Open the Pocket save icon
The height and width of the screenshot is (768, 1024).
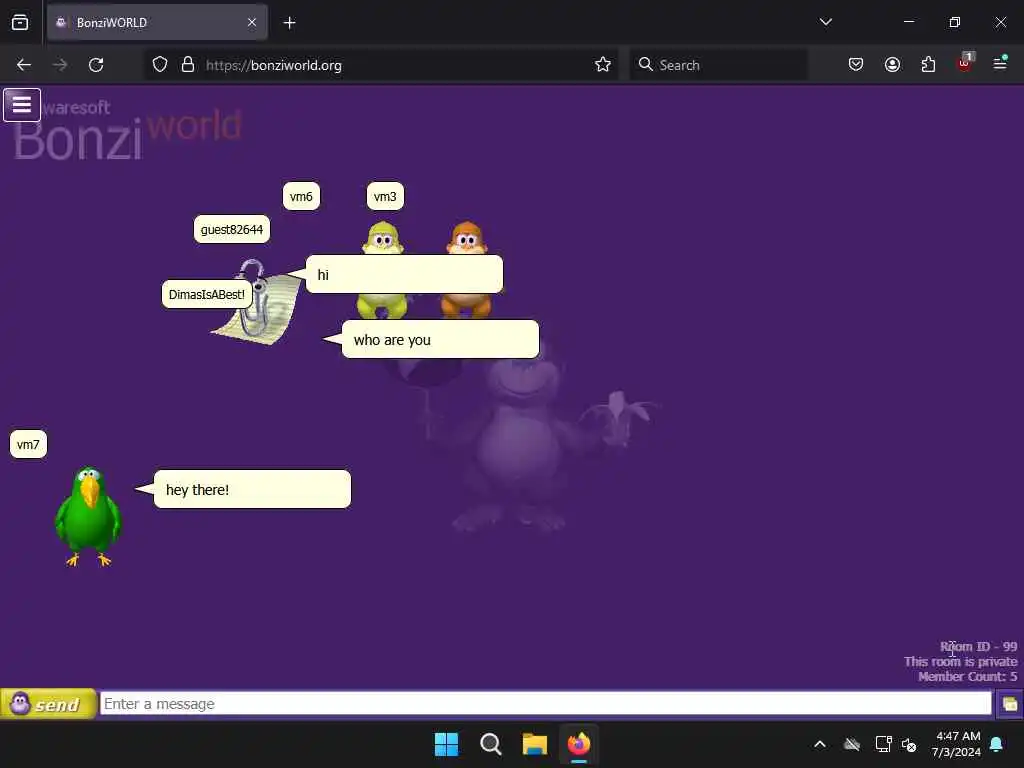coord(856,65)
